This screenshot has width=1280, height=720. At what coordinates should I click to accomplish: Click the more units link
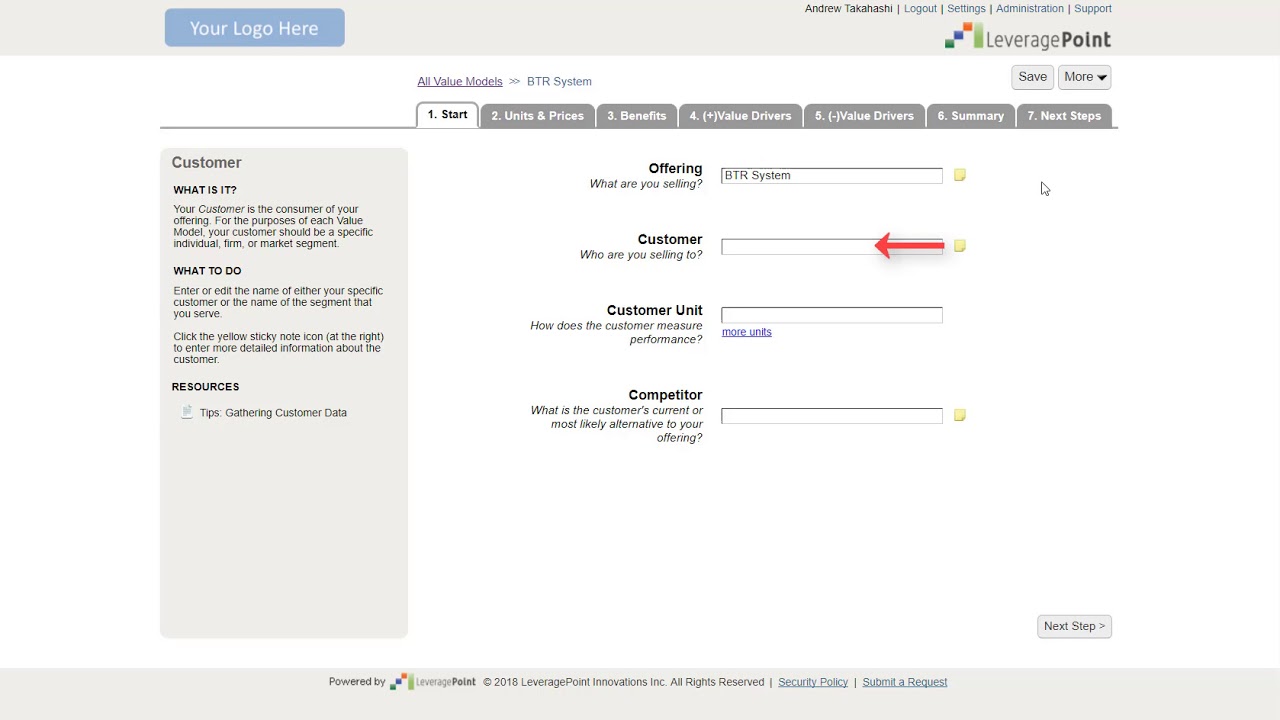(746, 332)
